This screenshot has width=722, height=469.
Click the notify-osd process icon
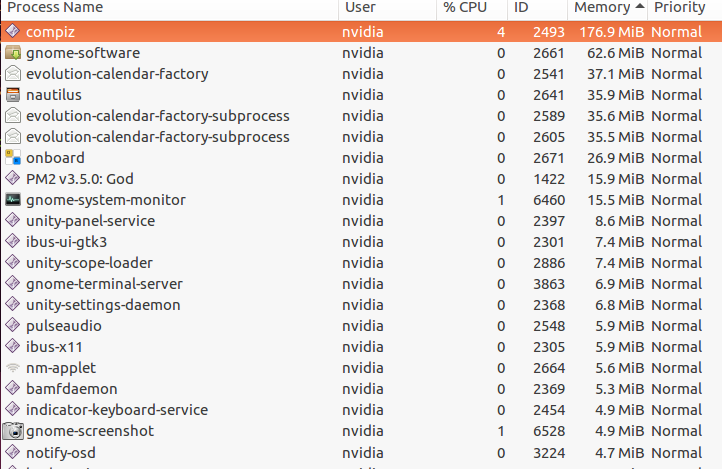pyautogui.click(x=13, y=452)
